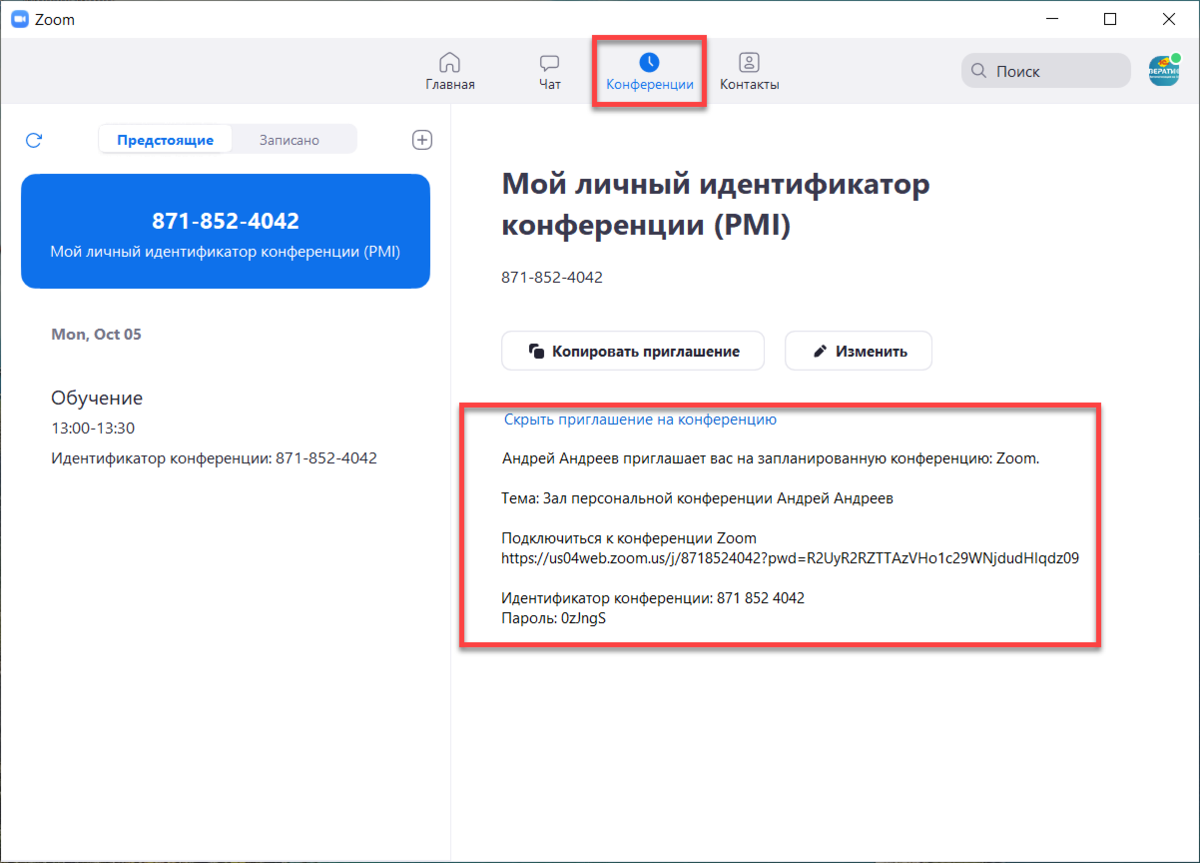The width and height of the screenshot is (1200, 863).
Task: Open the Контакты contacts icon
Action: [749, 62]
